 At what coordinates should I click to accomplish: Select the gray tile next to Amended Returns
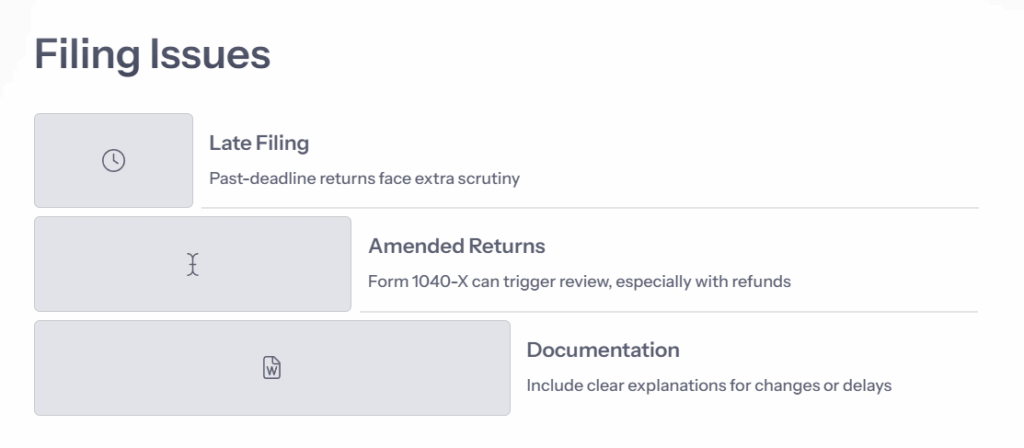point(193,264)
